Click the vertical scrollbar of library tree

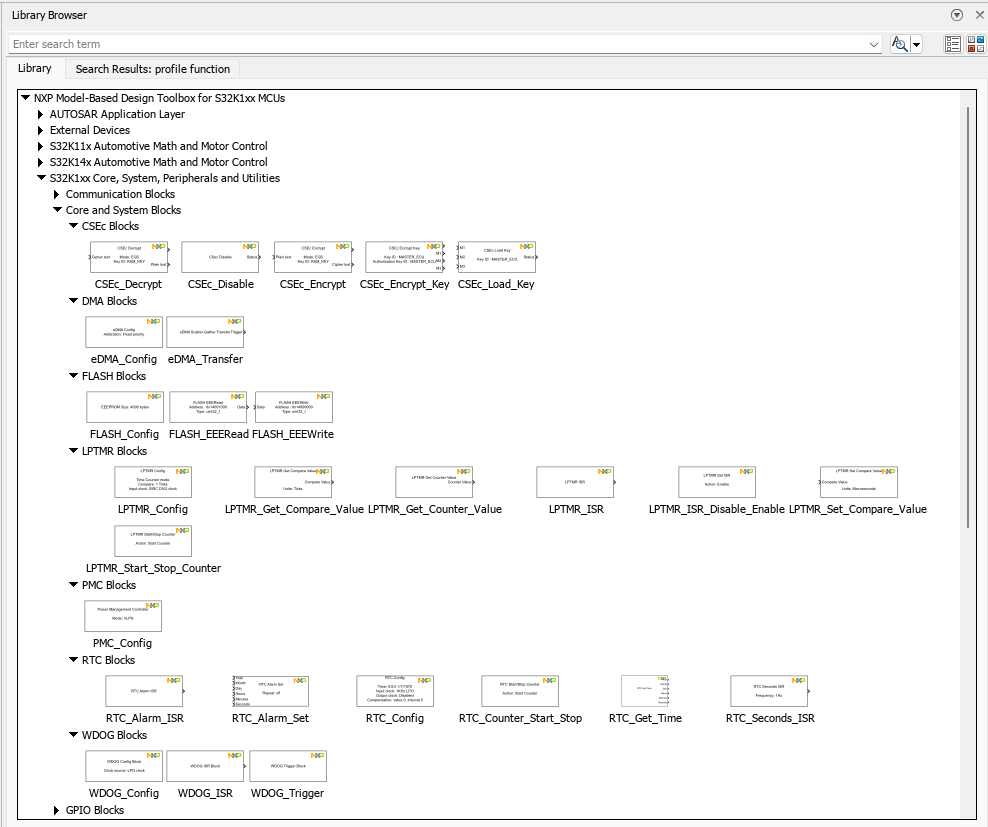point(969,318)
